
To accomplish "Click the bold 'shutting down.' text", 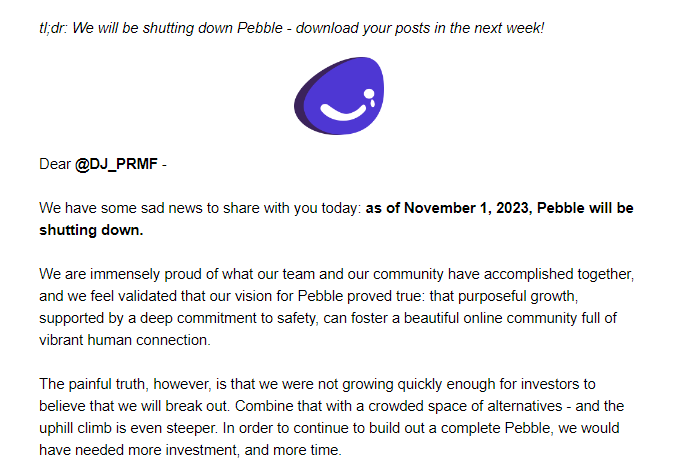I will pyautogui.click(x=91, y=230).
